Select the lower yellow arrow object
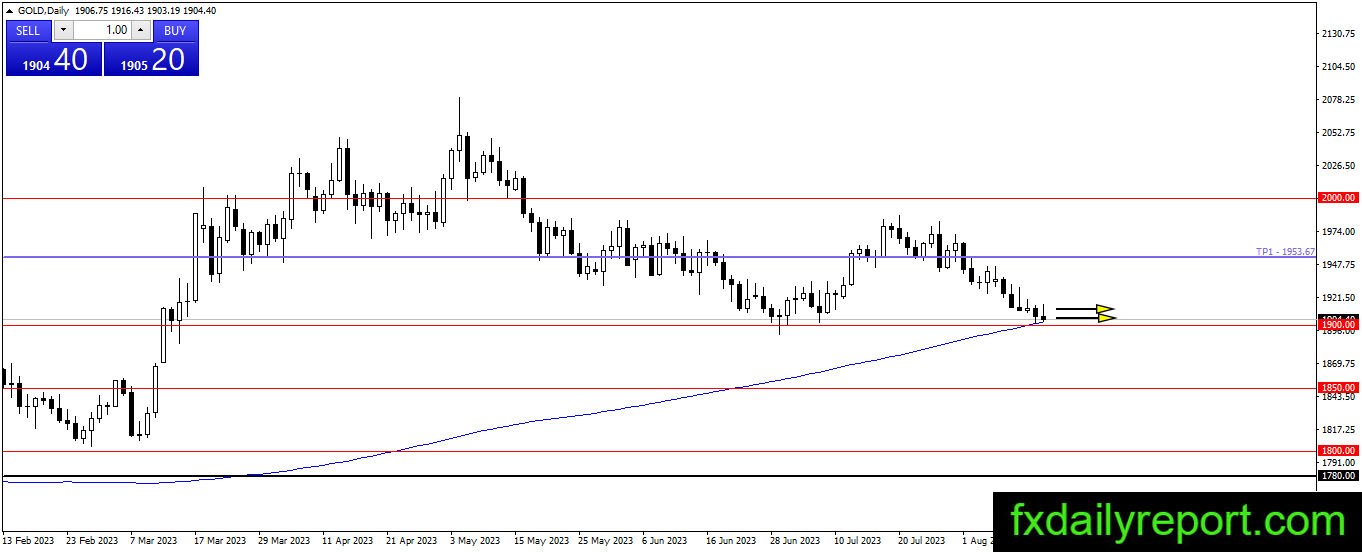The width and height of the screenshot is (1362, 552). click(1085, 318)
